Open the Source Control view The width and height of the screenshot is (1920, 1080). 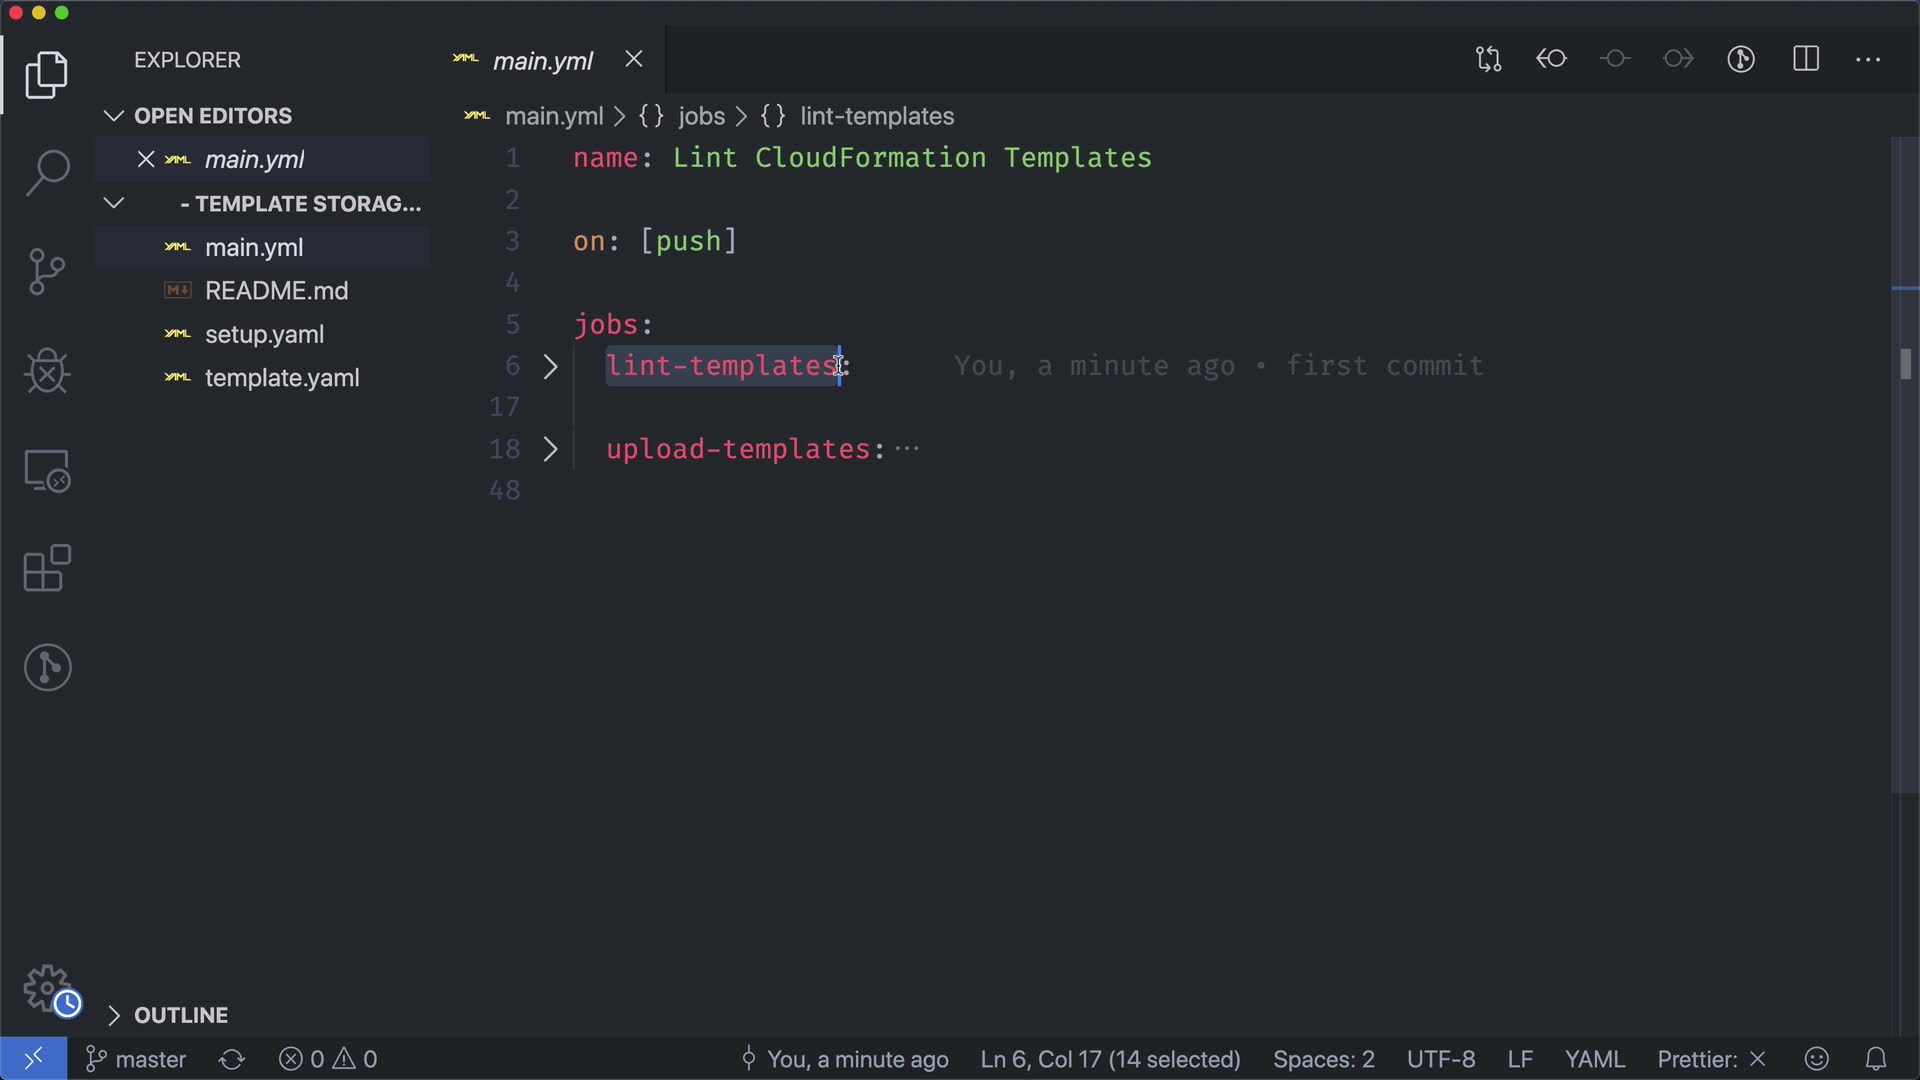[47, 272]
